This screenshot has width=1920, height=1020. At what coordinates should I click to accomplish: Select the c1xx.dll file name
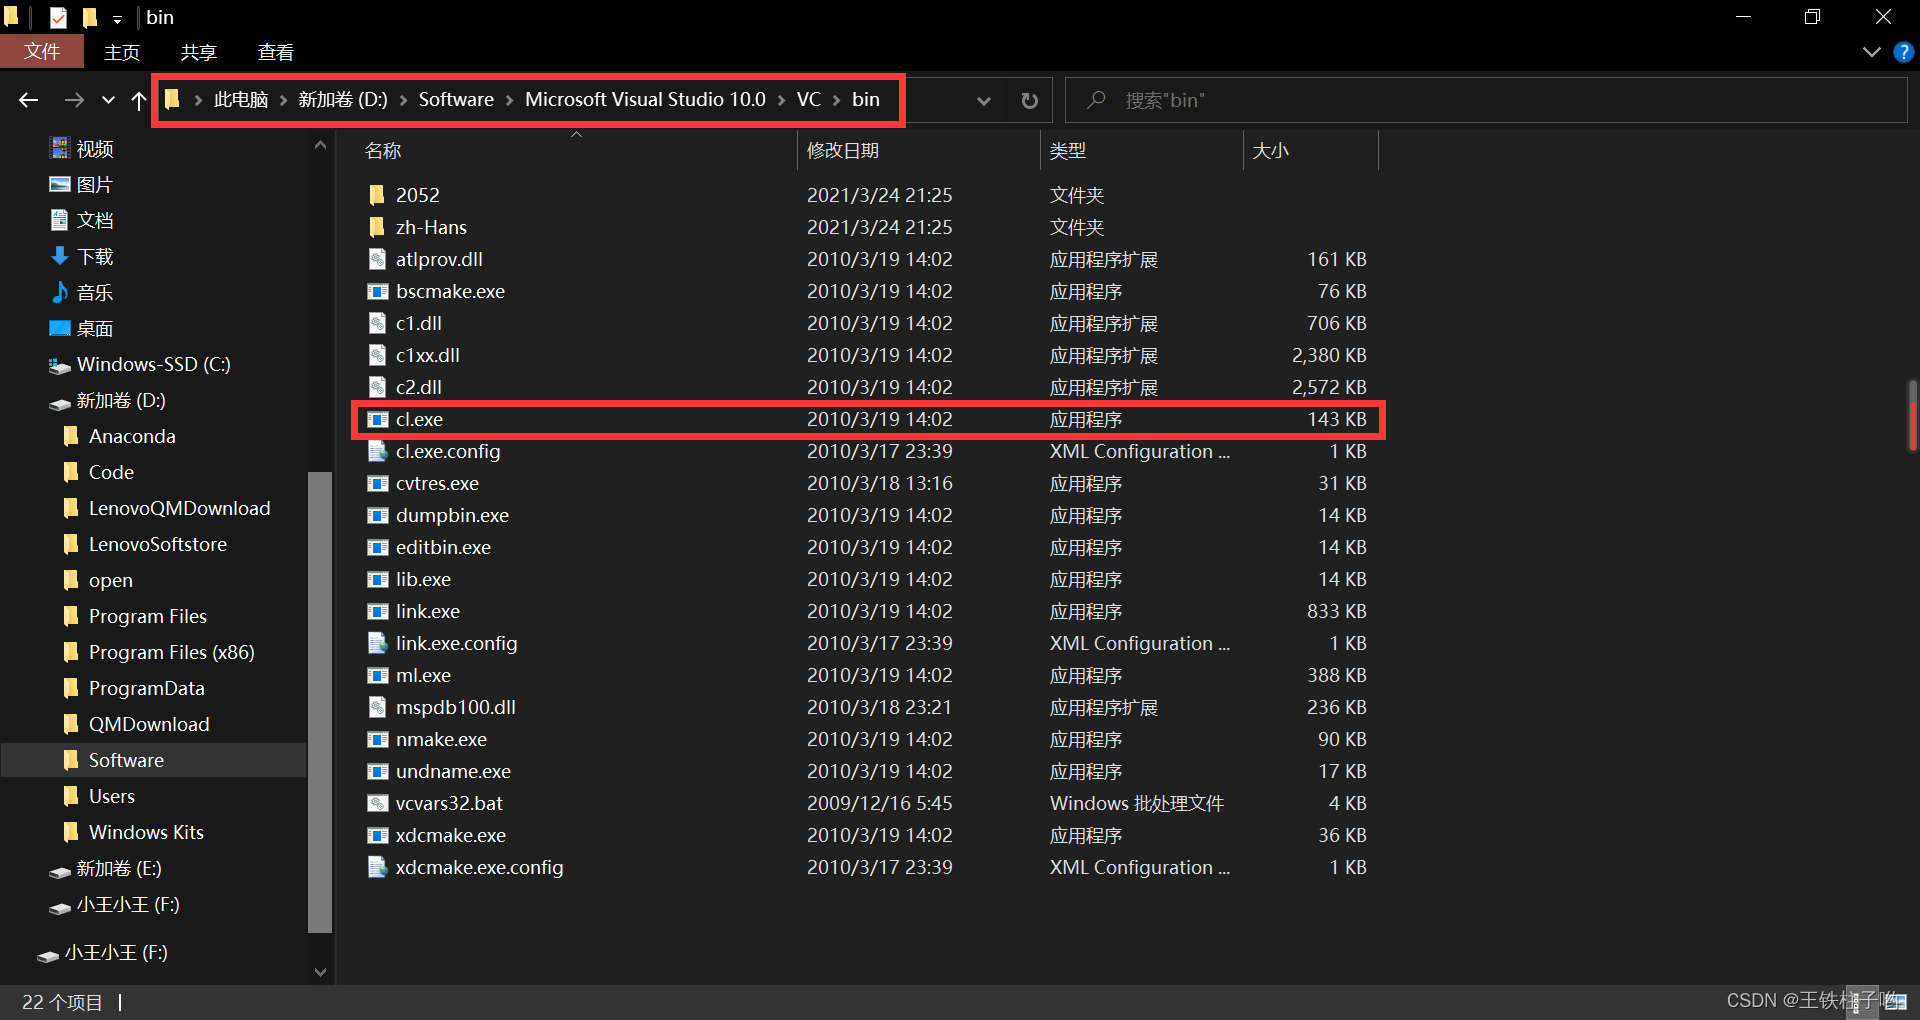[x=427, y=356]
